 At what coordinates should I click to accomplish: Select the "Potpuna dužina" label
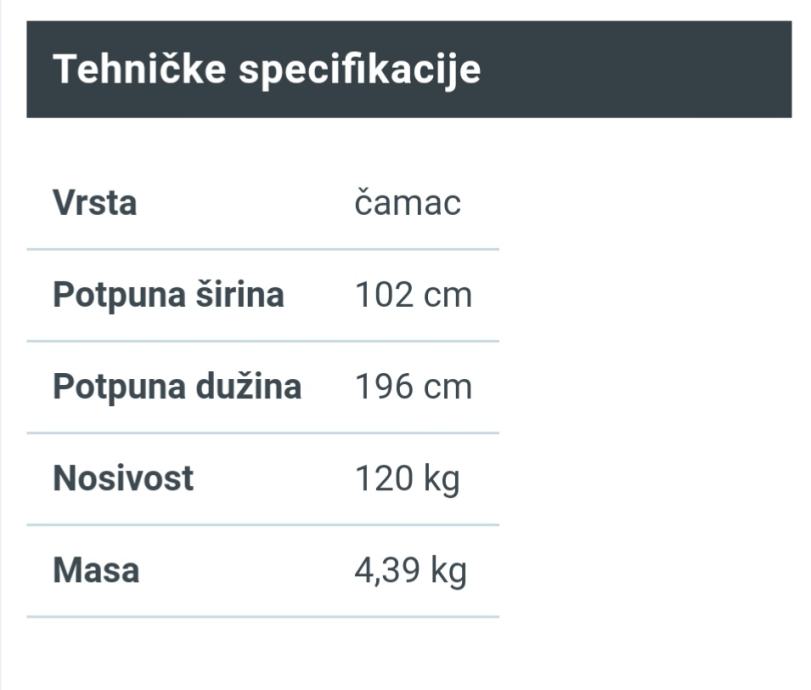point(177,386)
